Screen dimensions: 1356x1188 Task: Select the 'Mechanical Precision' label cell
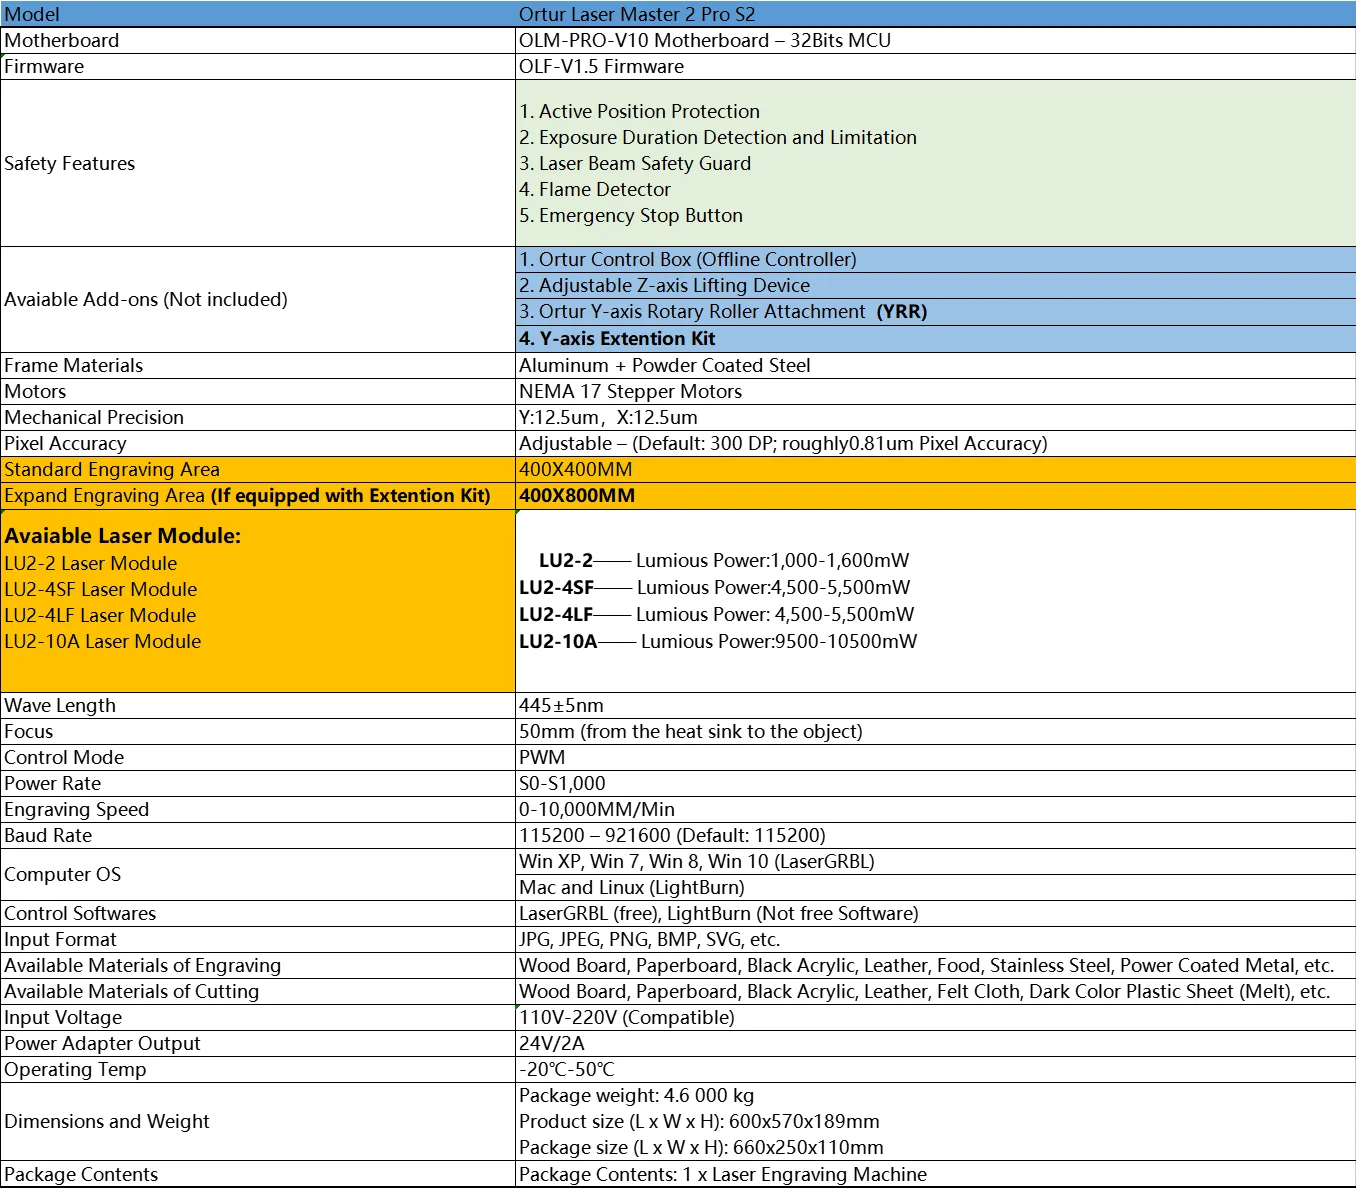pyautogui.click(x=258, y=417)
